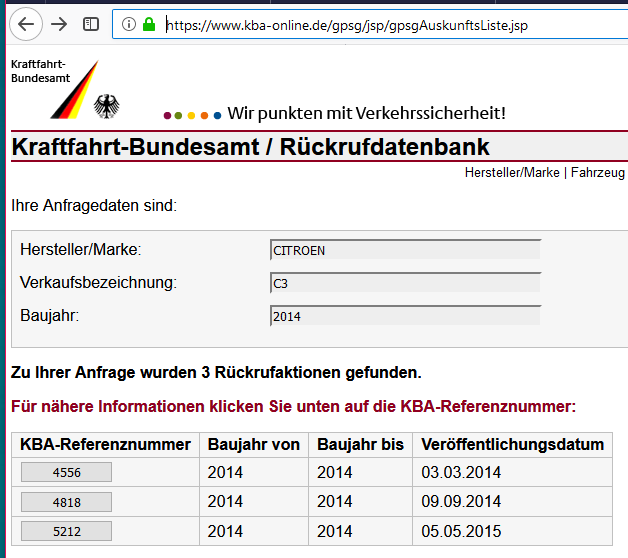Open recall reference number 4818
Image resolution: width=628 pixels, height=558 pixels.
point(66,502)
